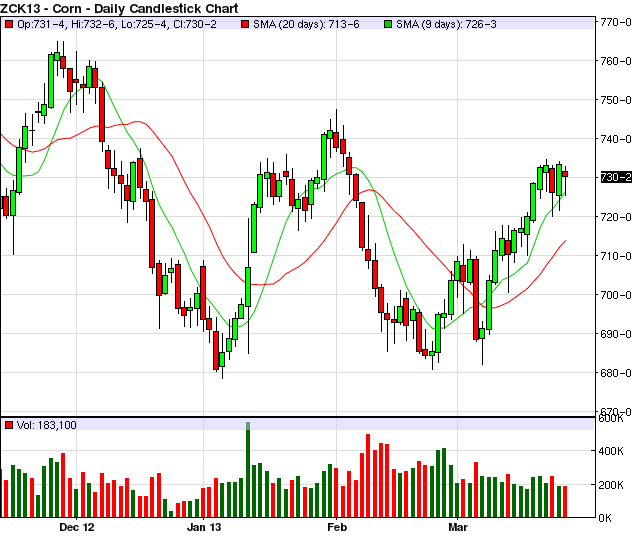Click the red Vol legend square
This screenshot has width=640, height=536.
click(x=9, y=425)
